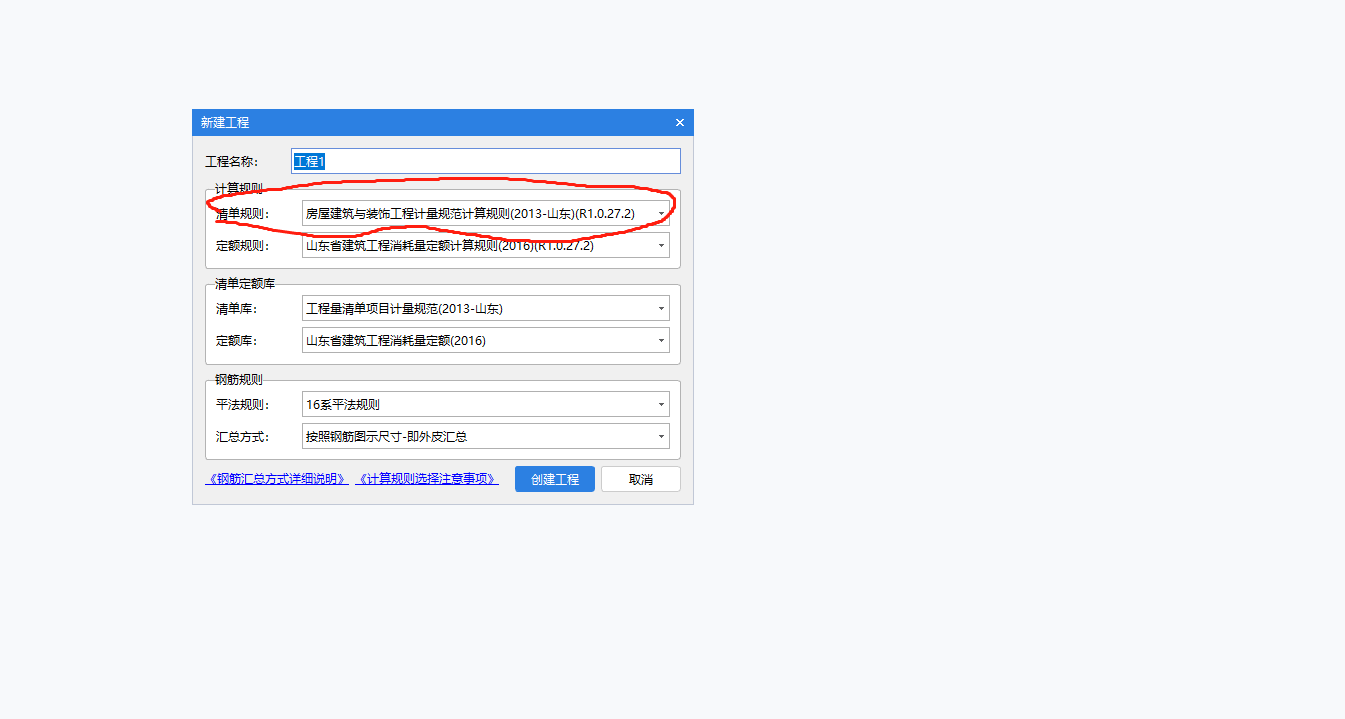Open the 汇总方式 dropdown

pos(486,436)
